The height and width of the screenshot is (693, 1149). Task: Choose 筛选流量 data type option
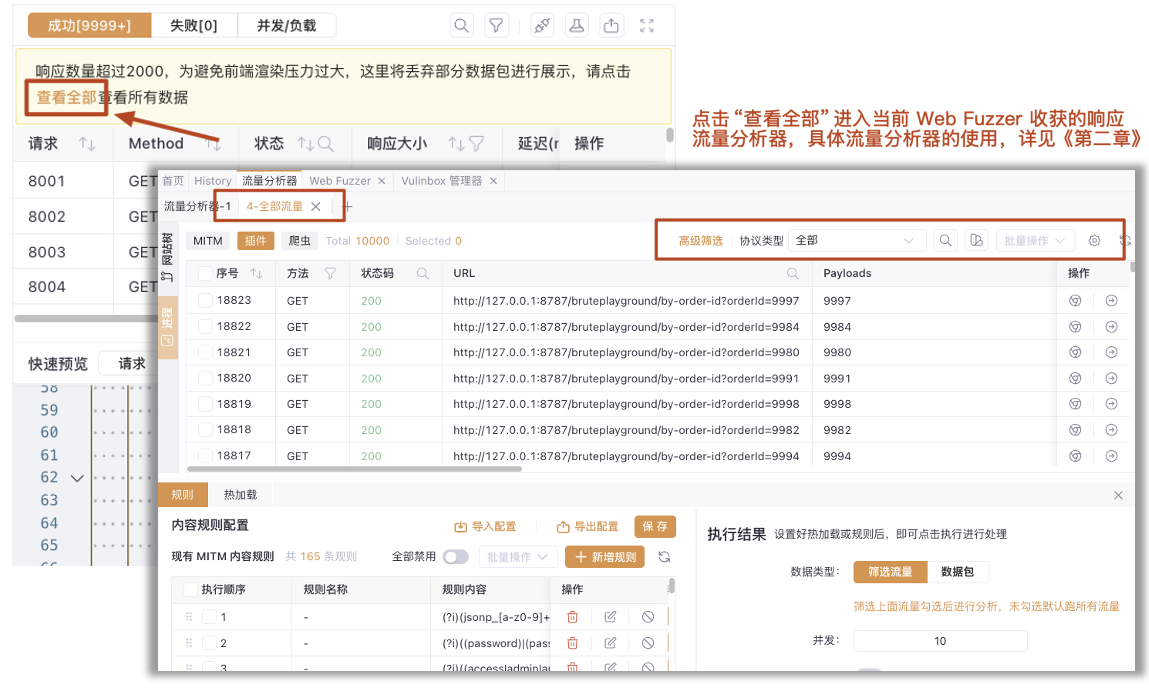(890, 571)
